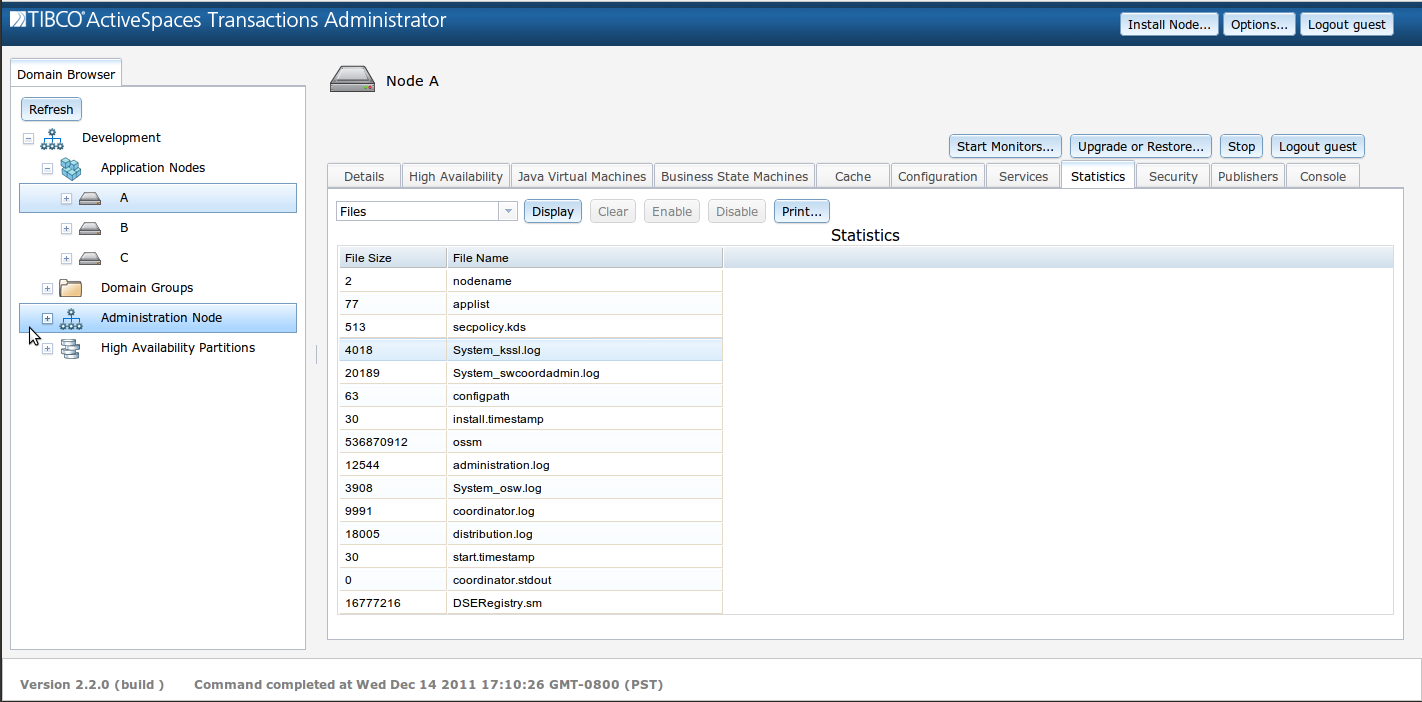Expand the Domain Groups branch
Viewport: 1422px width, 702px height.
tap(47, 288)
